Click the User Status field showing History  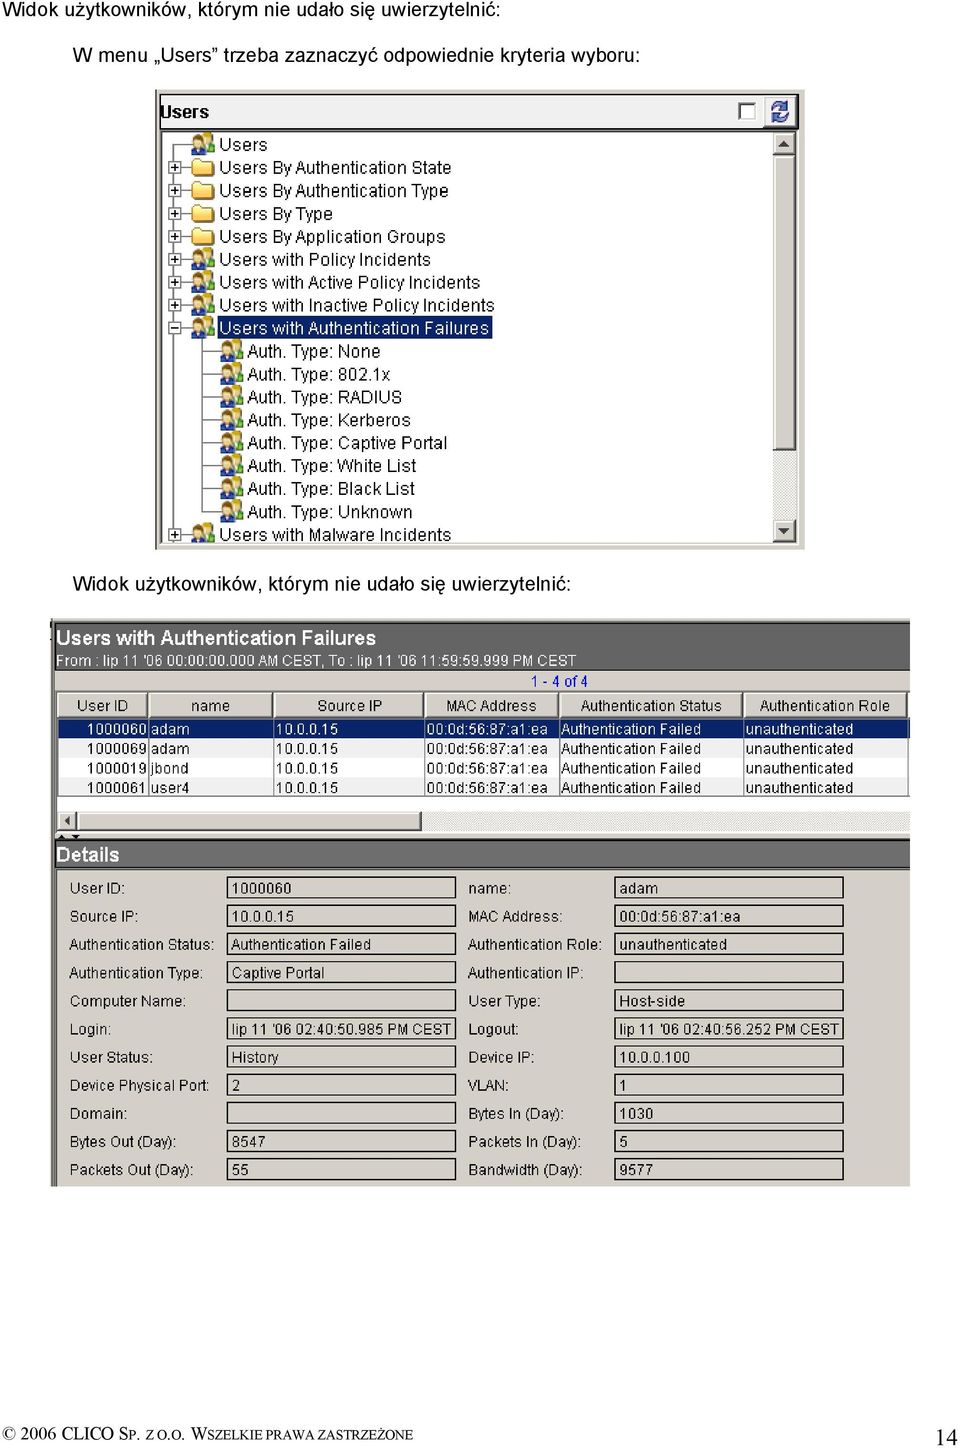tap(341, 1057)
